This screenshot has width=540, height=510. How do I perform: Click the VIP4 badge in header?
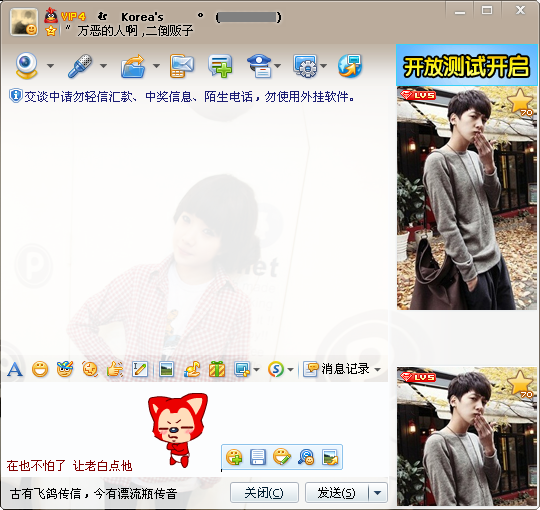coord(73,16)
